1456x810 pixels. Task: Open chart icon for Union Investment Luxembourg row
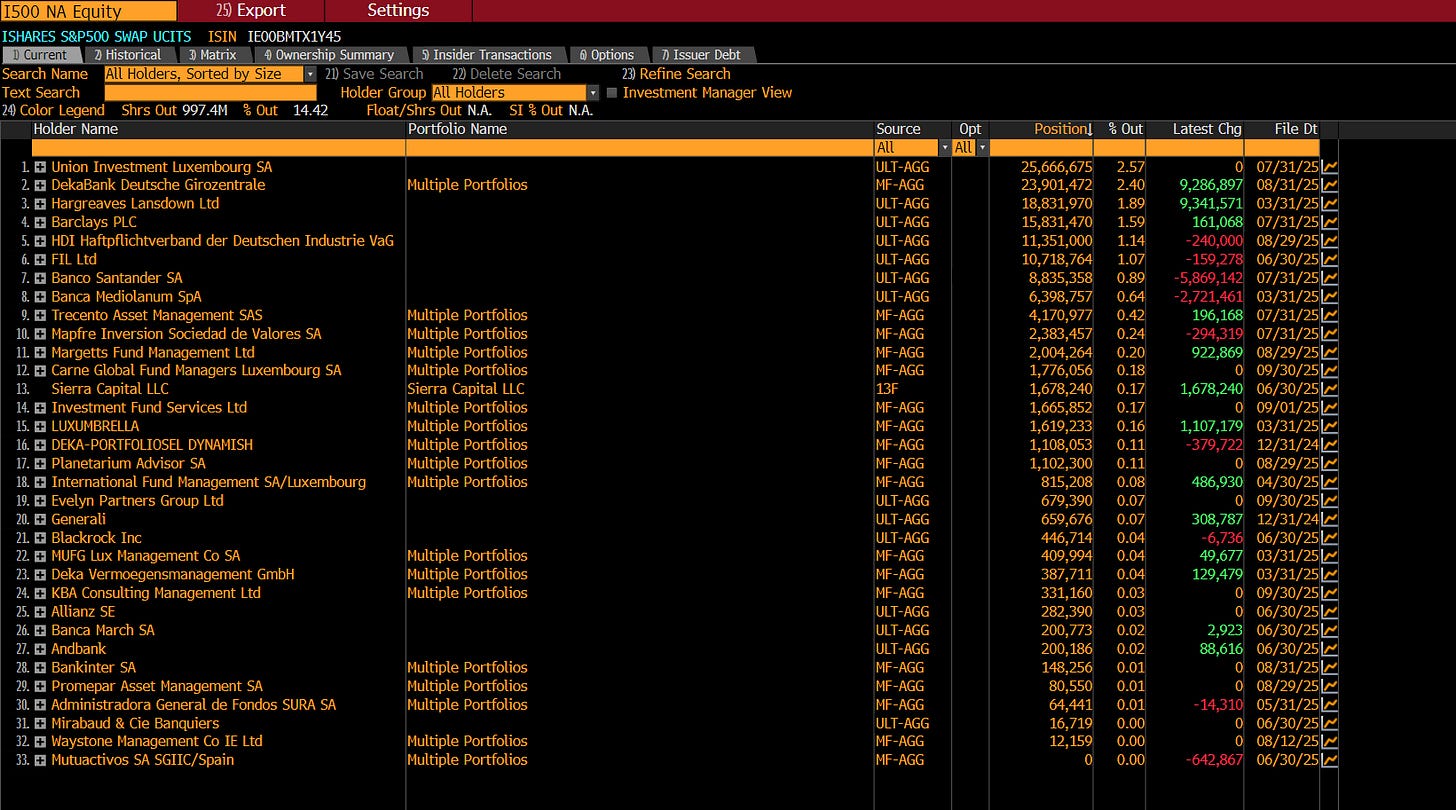pos(1330,167)
